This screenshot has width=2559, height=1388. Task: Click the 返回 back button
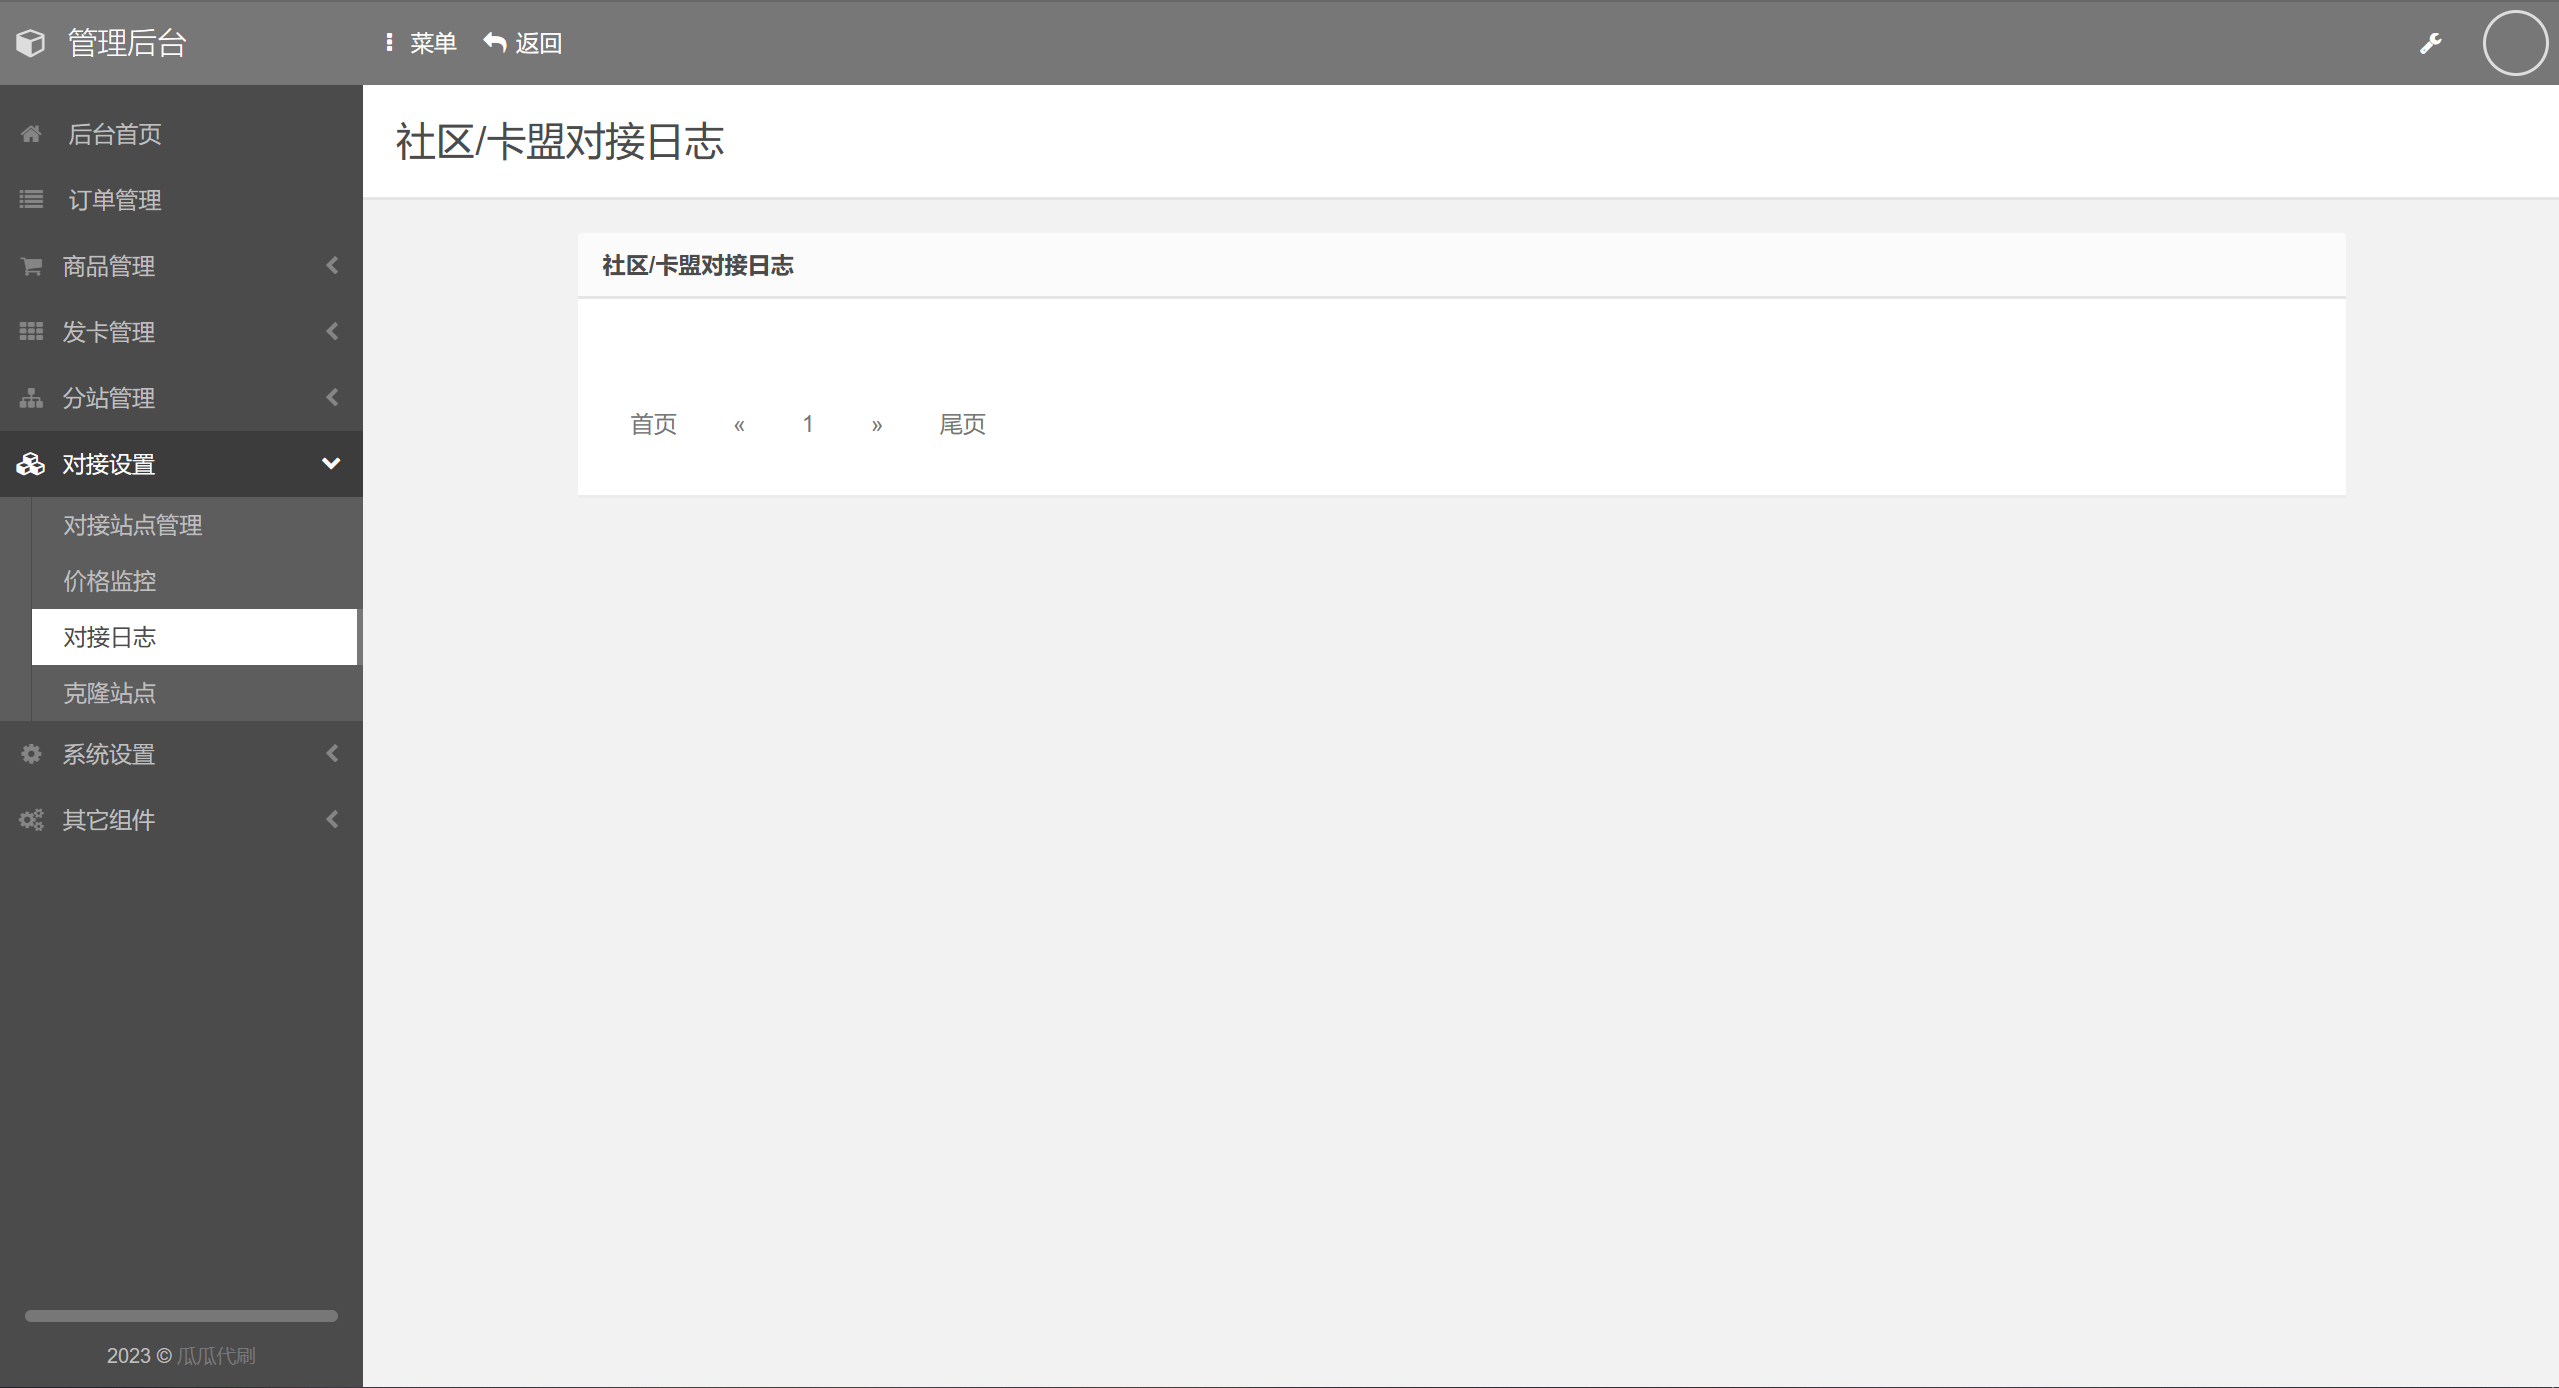coord(523,43)
